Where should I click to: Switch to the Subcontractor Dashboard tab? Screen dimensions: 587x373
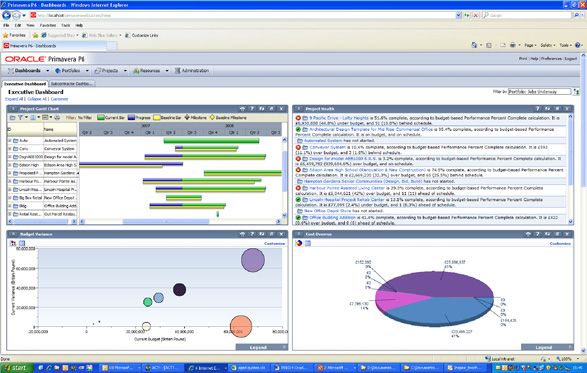(x=71, y=84)
